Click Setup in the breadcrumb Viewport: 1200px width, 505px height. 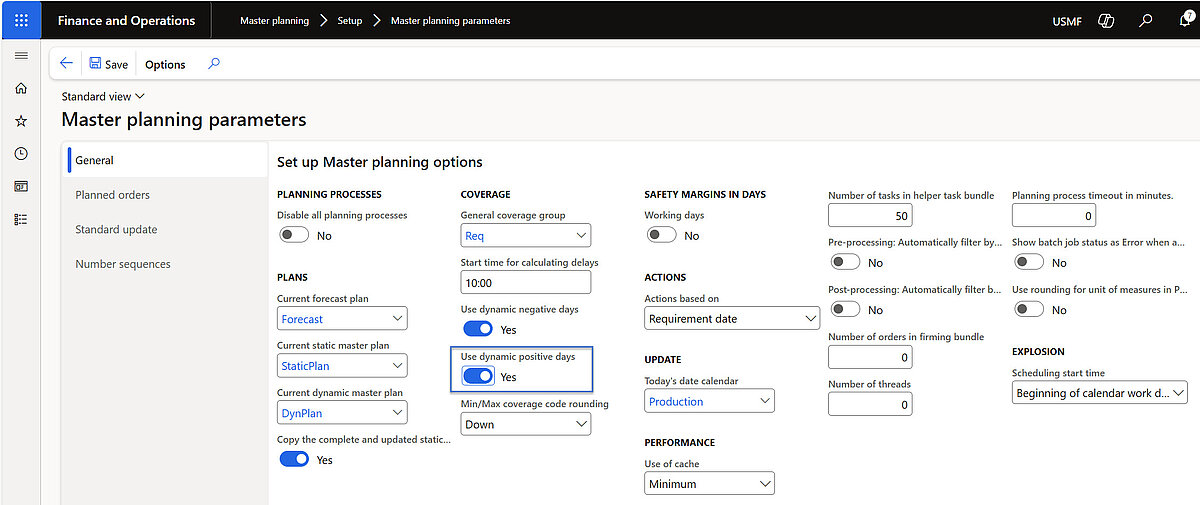[x=350, y=20]
